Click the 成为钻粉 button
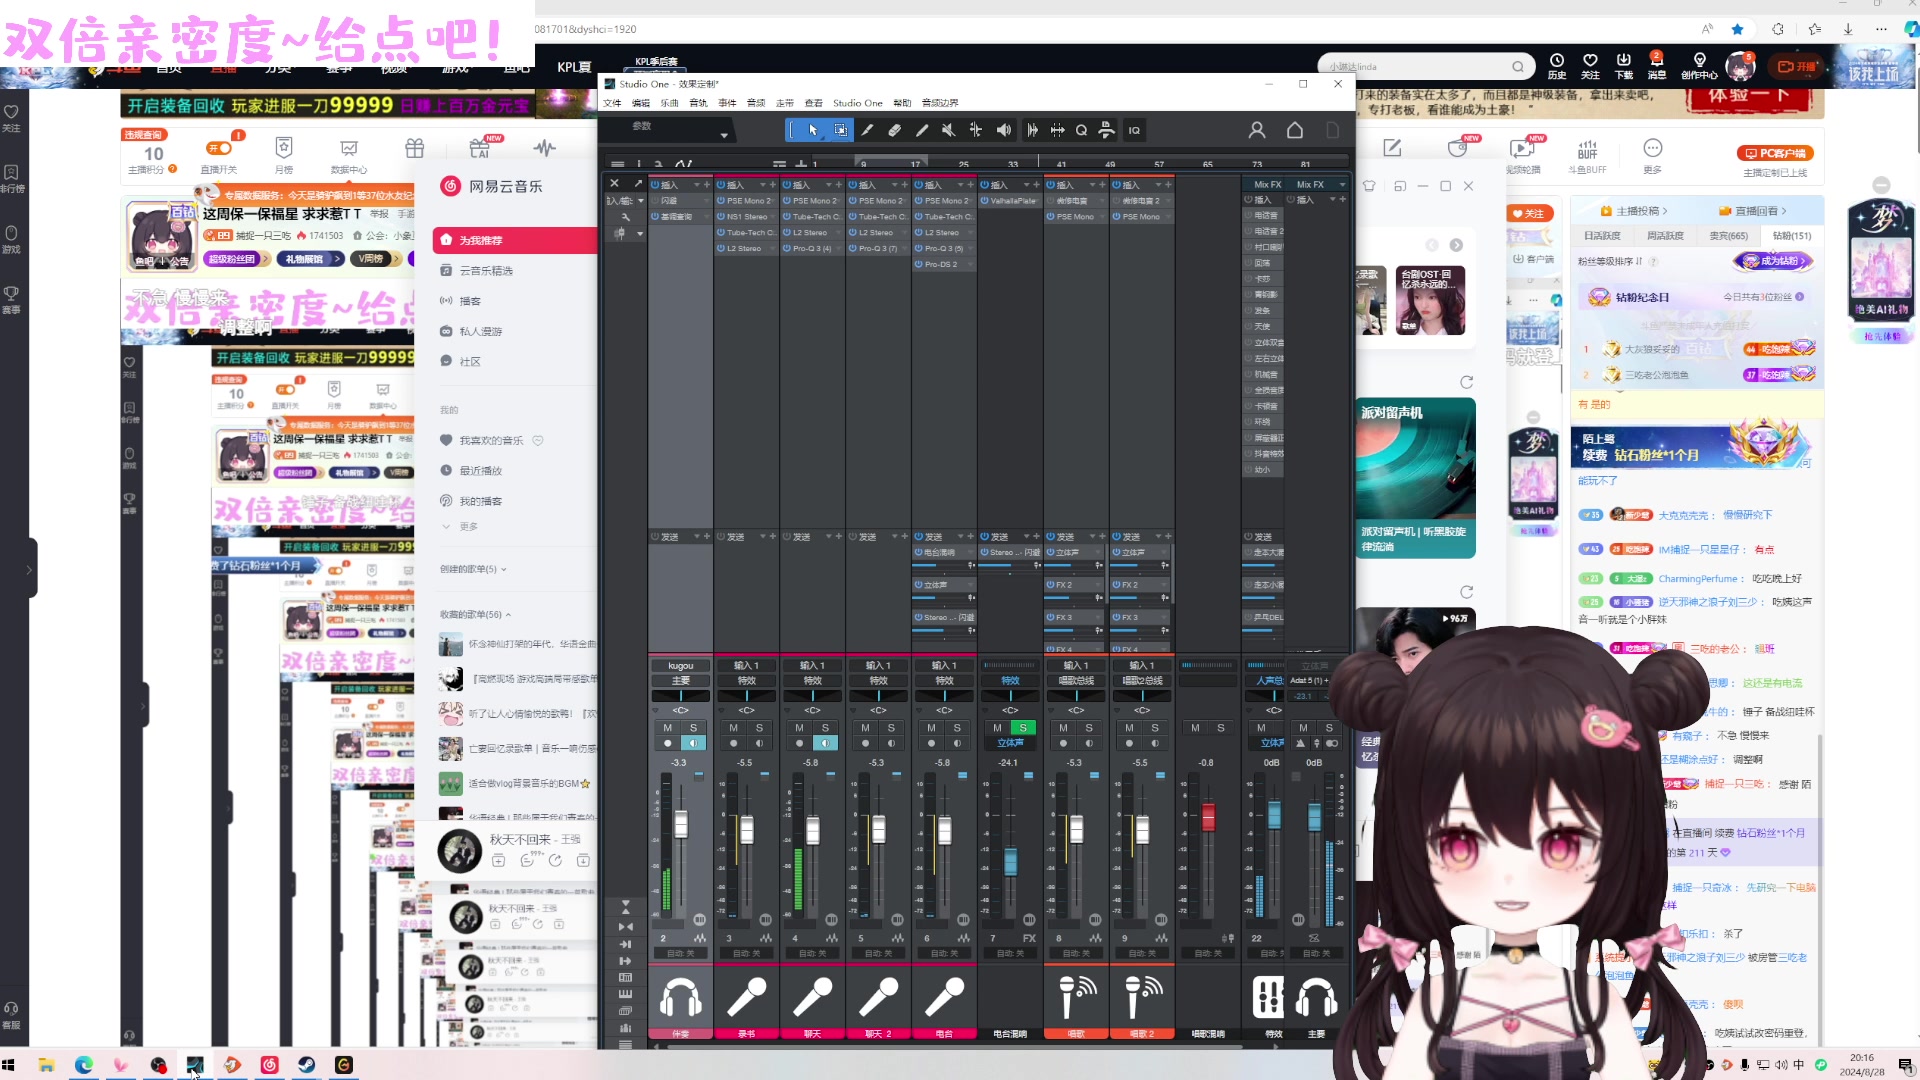The image size is (1920, 1080). (x=1773, y=261)
